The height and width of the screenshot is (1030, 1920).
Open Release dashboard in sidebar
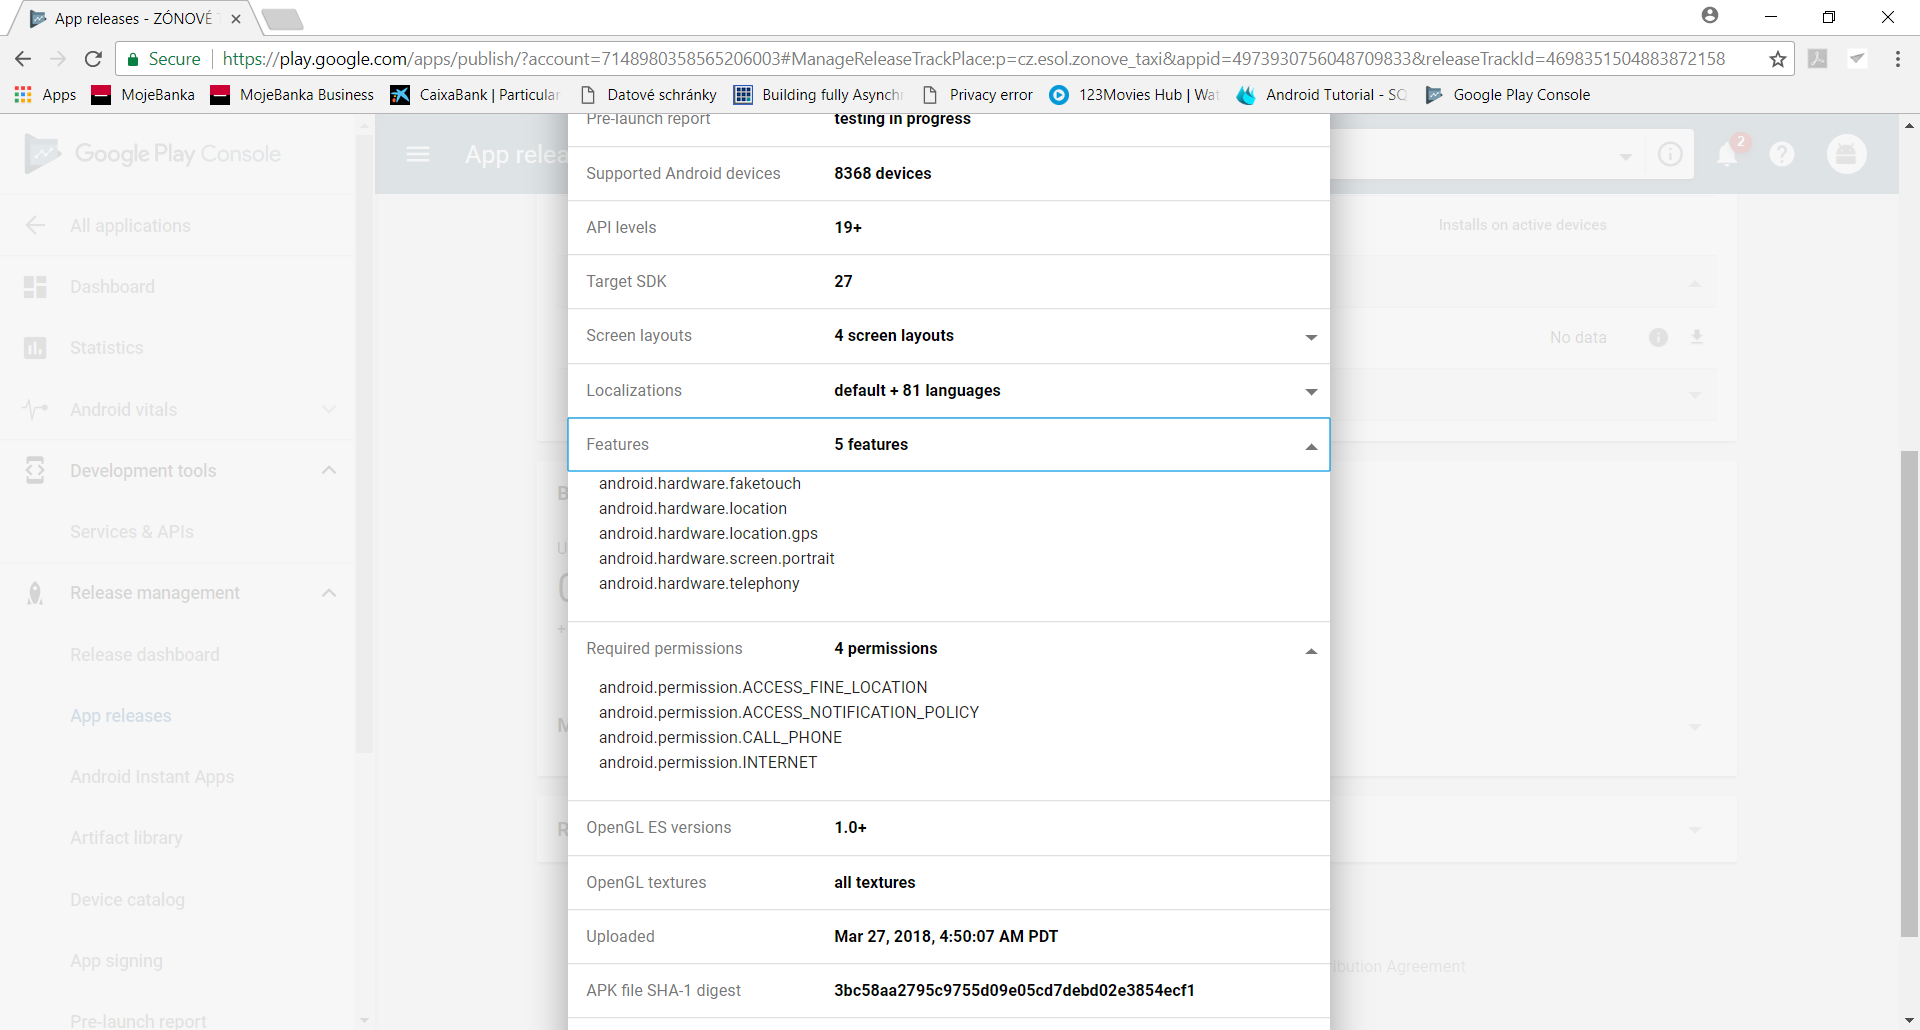click(145, 655)
